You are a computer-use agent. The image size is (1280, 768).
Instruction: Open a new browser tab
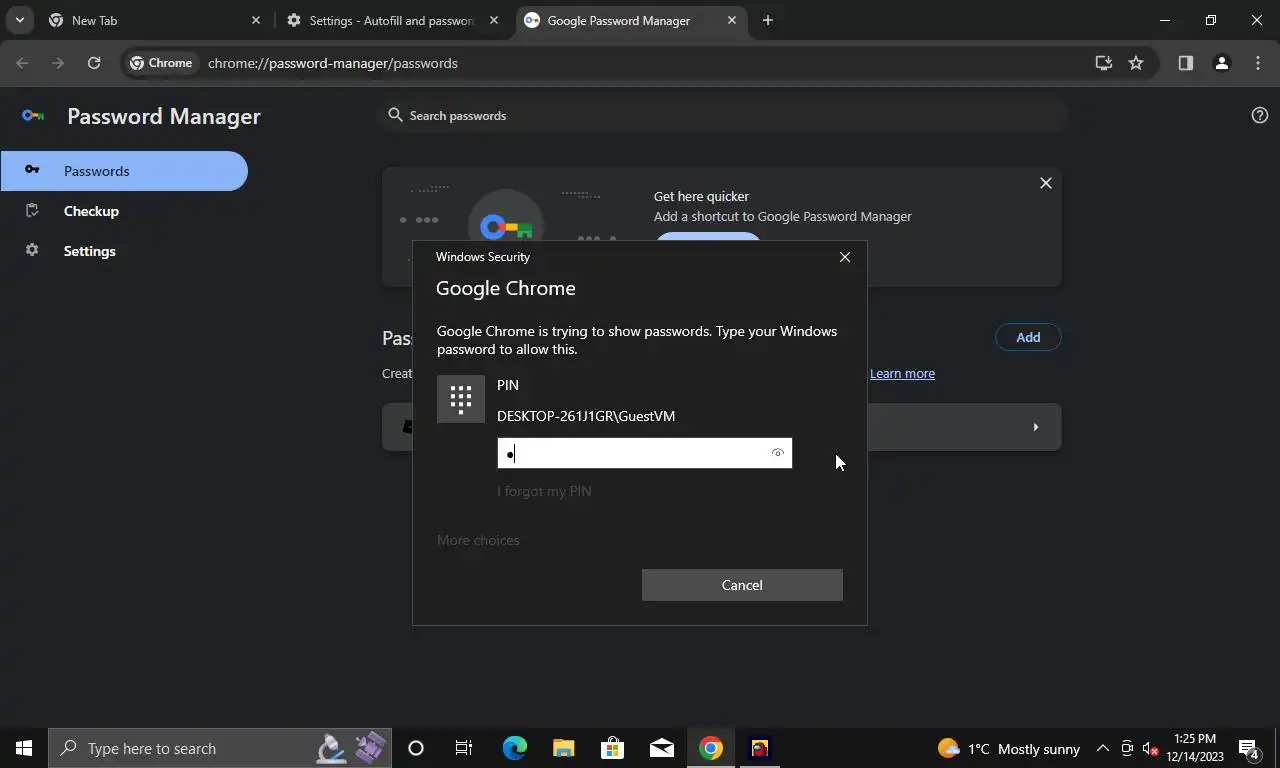(x=768, y=20)
